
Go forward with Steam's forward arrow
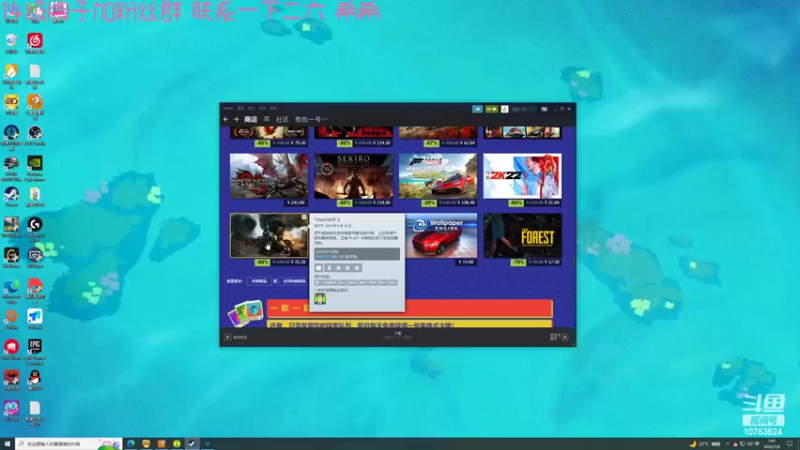click(236, 119)
